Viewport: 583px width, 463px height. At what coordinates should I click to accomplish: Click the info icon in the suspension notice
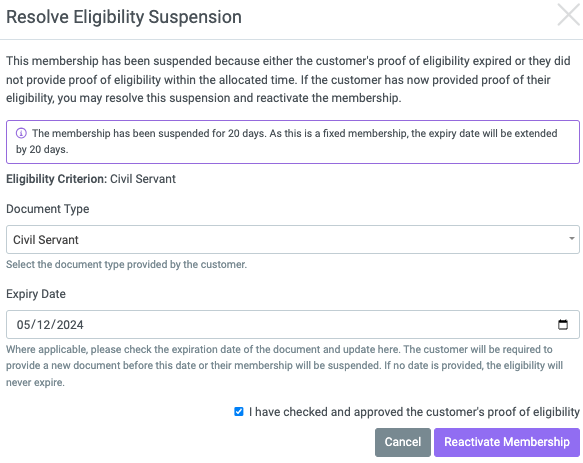coord(21,133)
